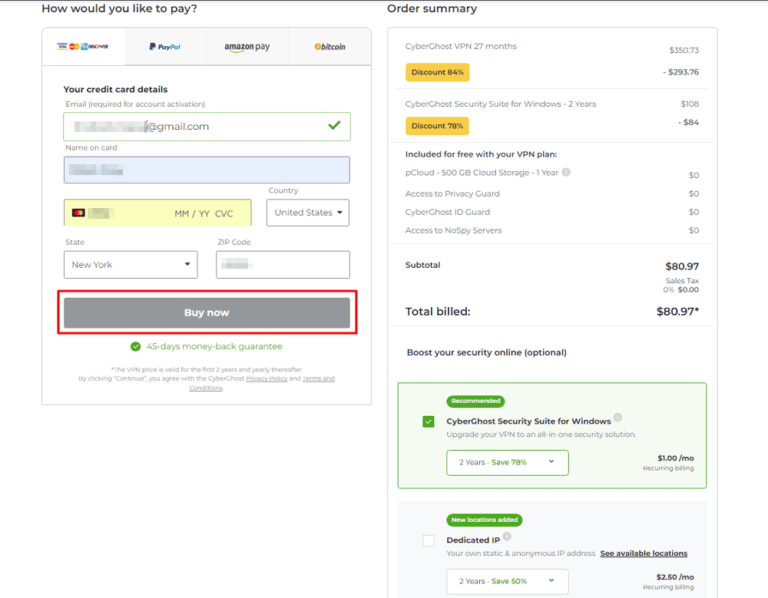Click the New locations added badge
This screenshot has height=598, width=768.
tap(484, 520)
